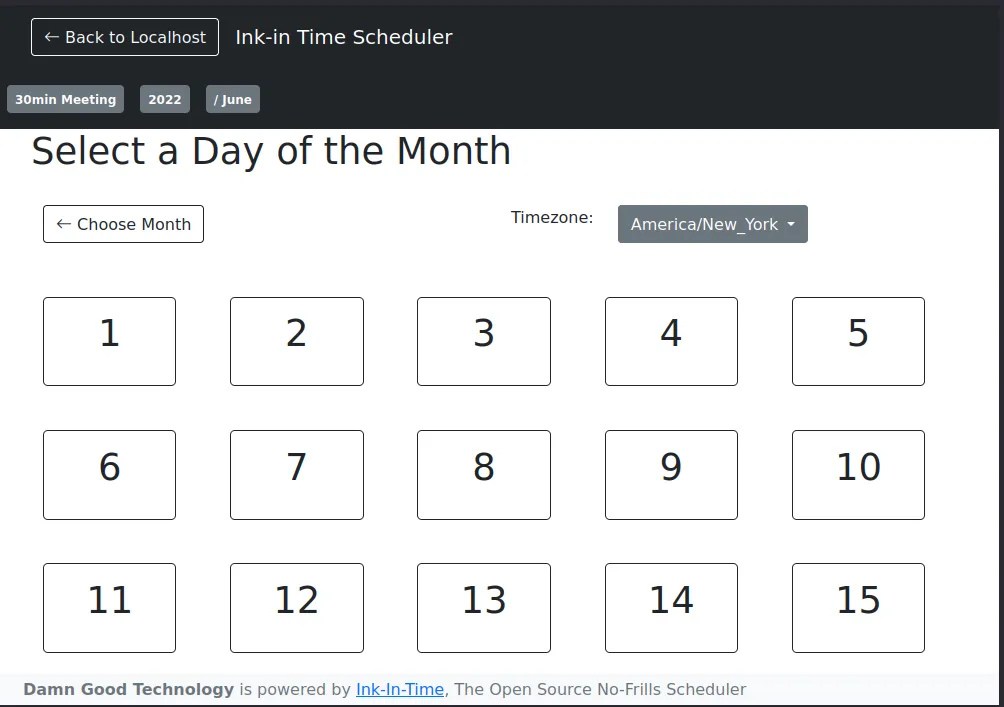
Task: Open the Ink-In-Time footer link
Action: tap(399, 689)
